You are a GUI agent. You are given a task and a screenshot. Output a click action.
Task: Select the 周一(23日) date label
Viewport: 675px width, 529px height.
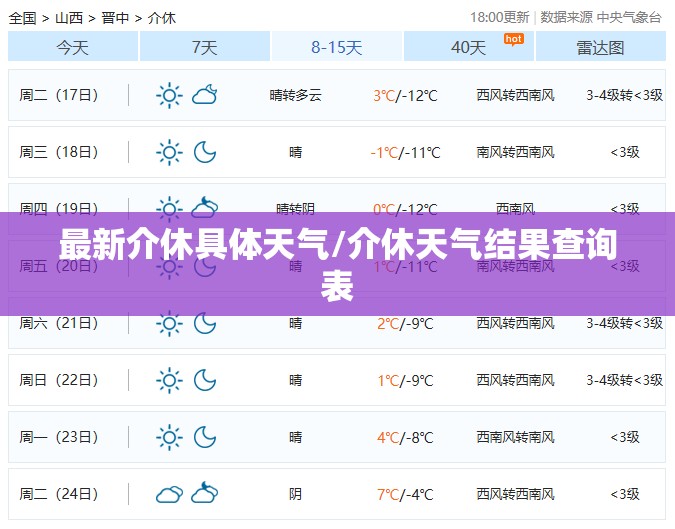[59, 438]
